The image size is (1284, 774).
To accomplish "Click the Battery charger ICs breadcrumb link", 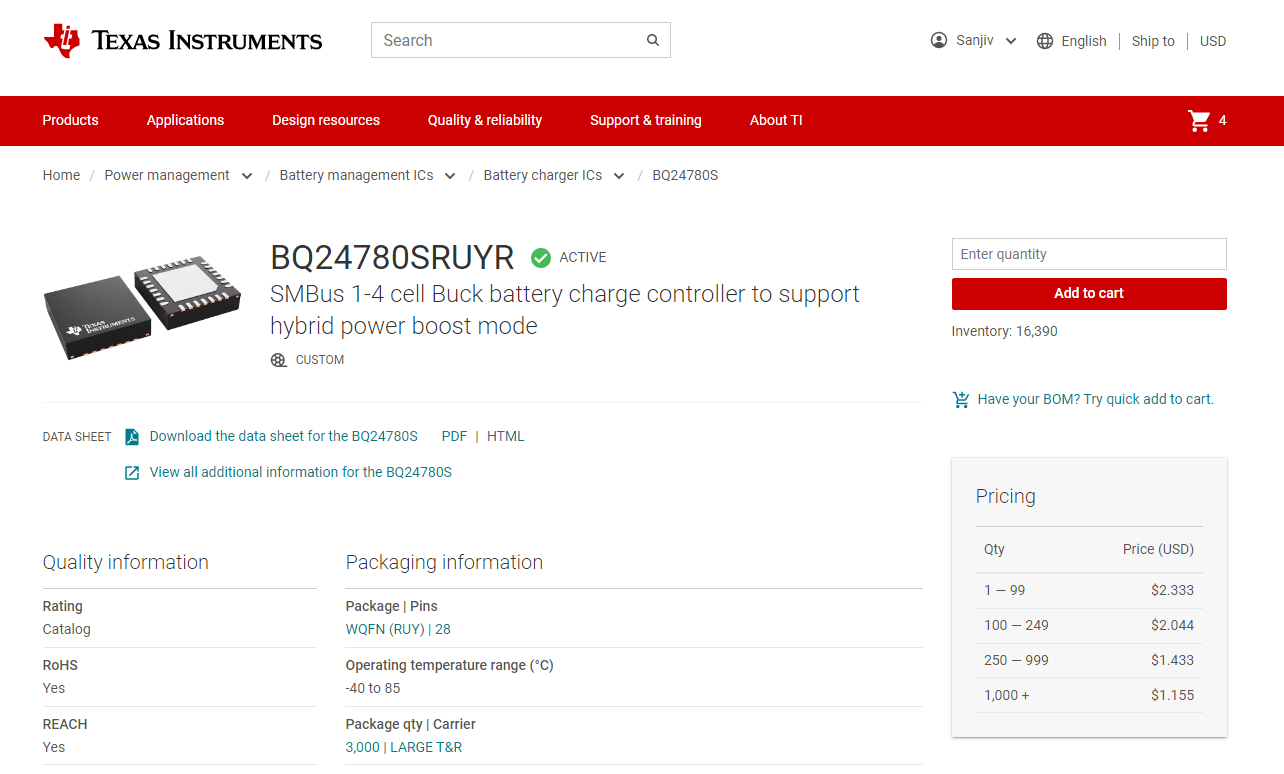I will coord(543,175).
